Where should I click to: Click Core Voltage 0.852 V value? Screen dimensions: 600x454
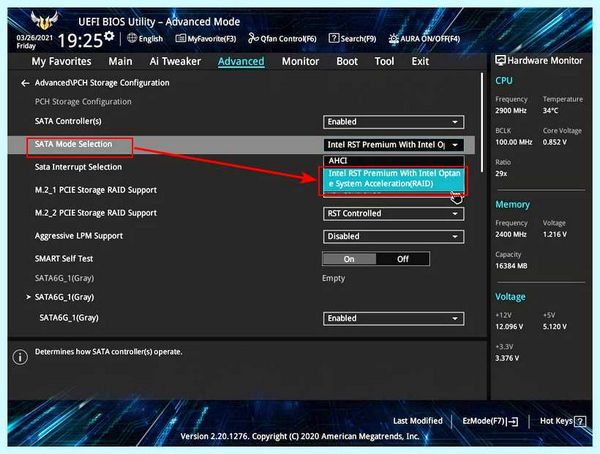[x=555, y=142]
